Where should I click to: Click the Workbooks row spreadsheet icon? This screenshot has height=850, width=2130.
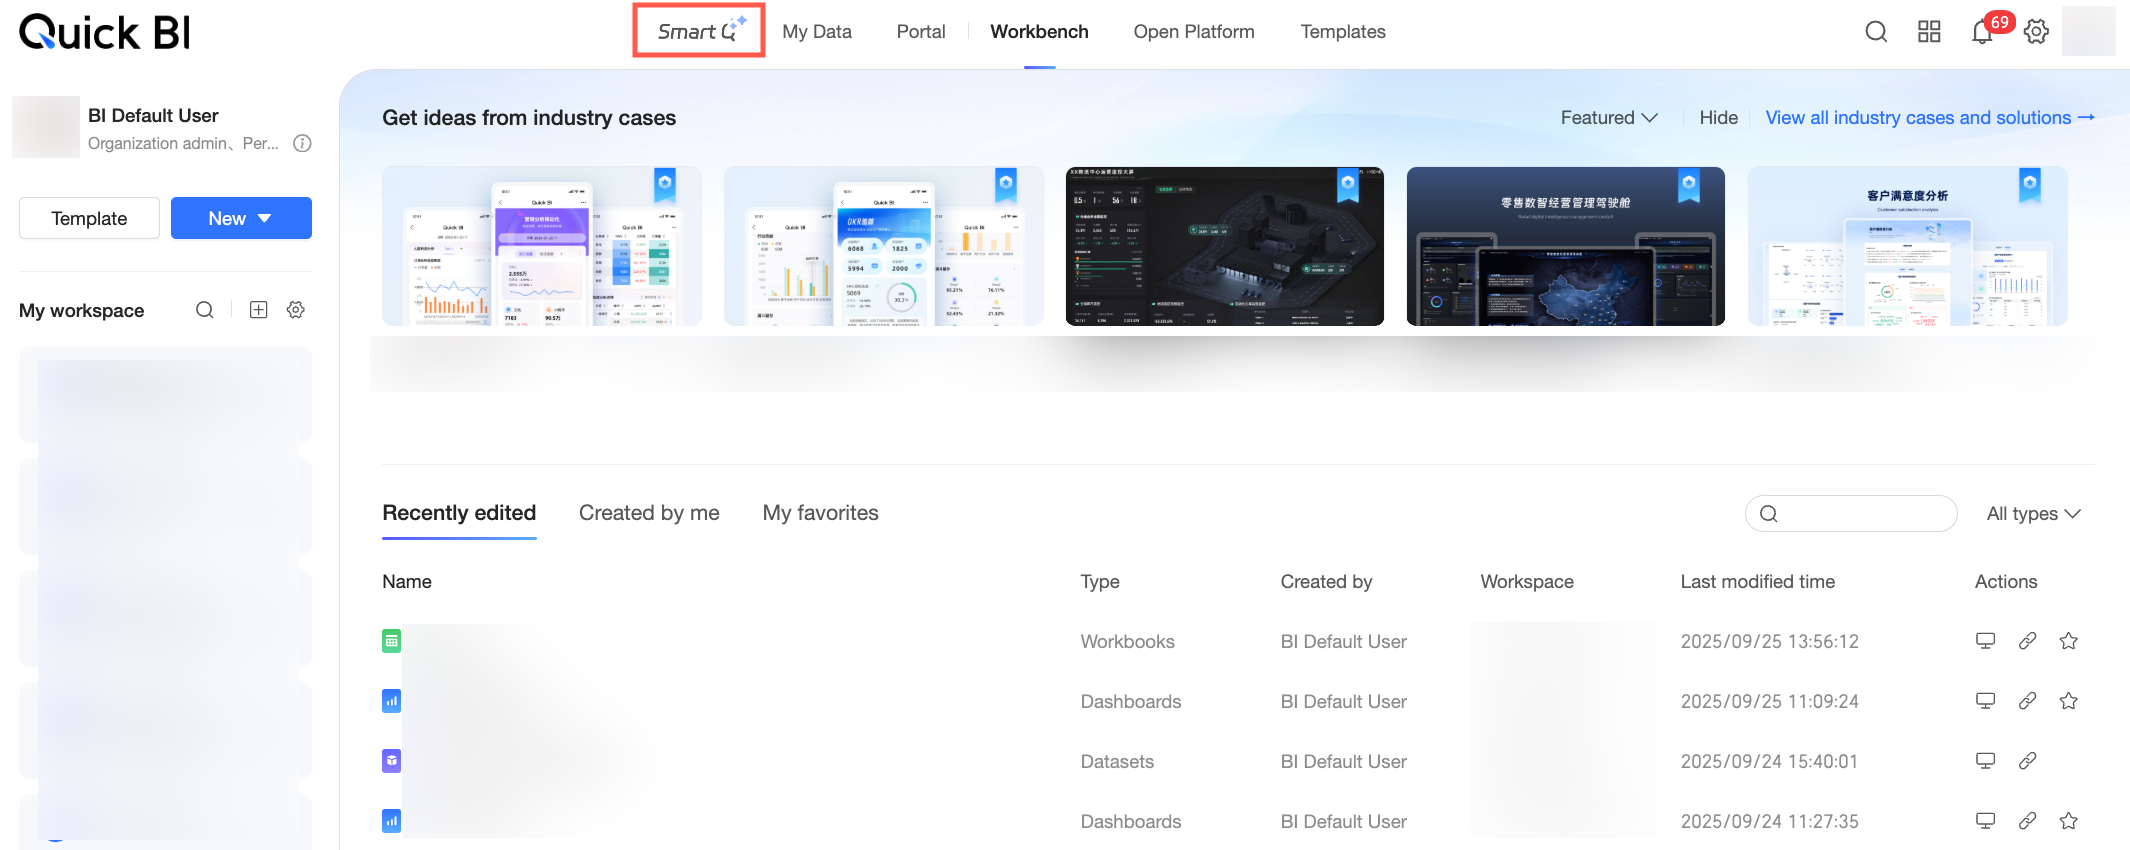(x=392, y=641)
